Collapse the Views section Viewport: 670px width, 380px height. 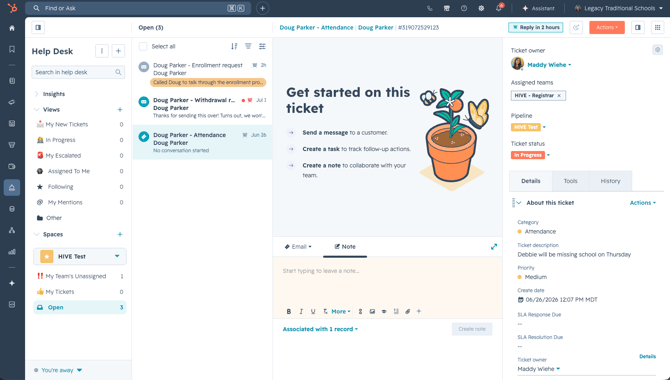[x=36, y=109]
